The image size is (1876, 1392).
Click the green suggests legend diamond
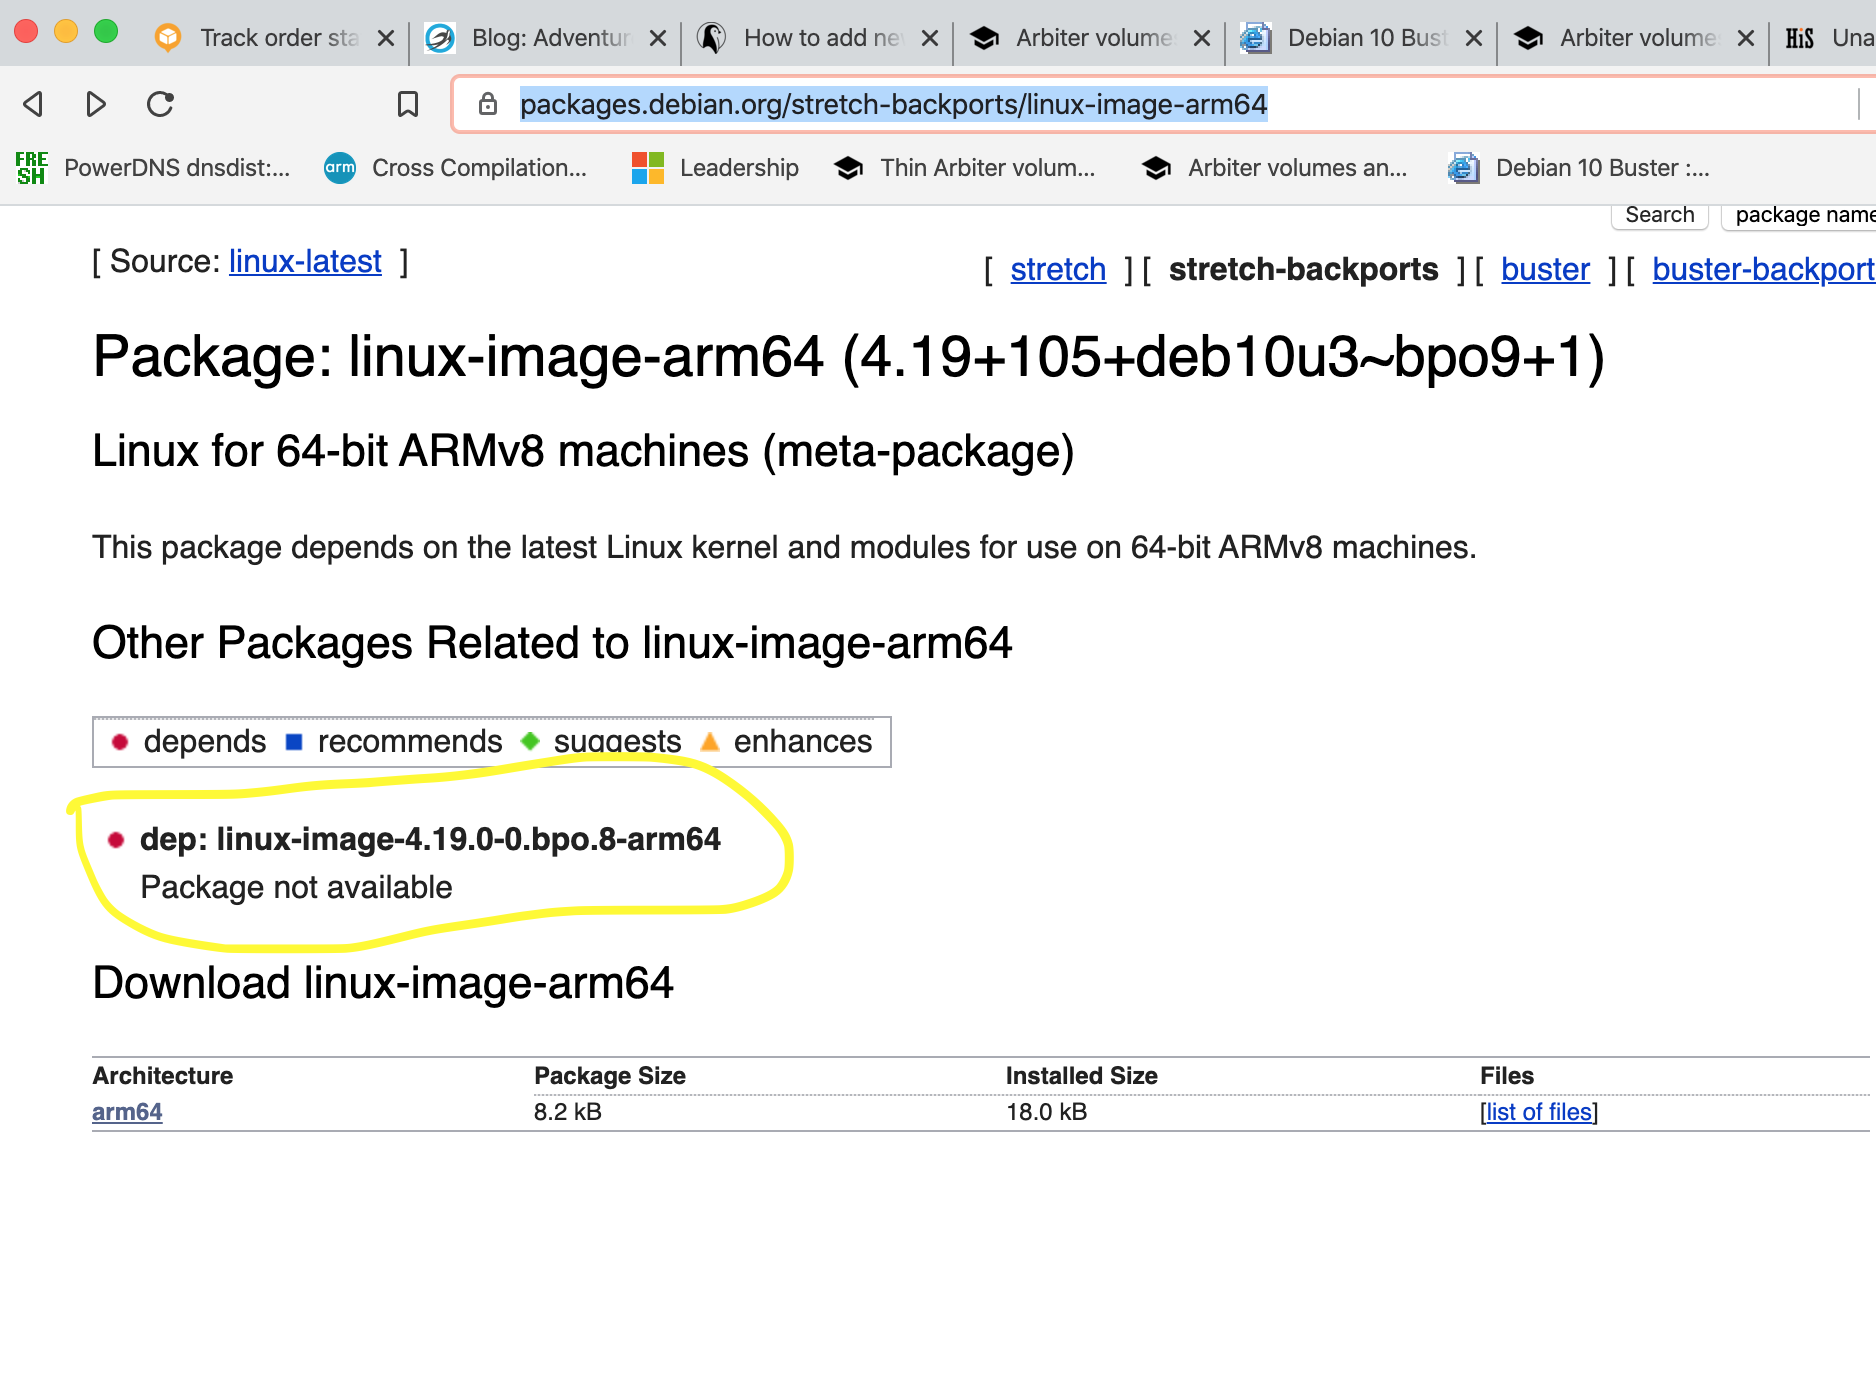point(530,742)
